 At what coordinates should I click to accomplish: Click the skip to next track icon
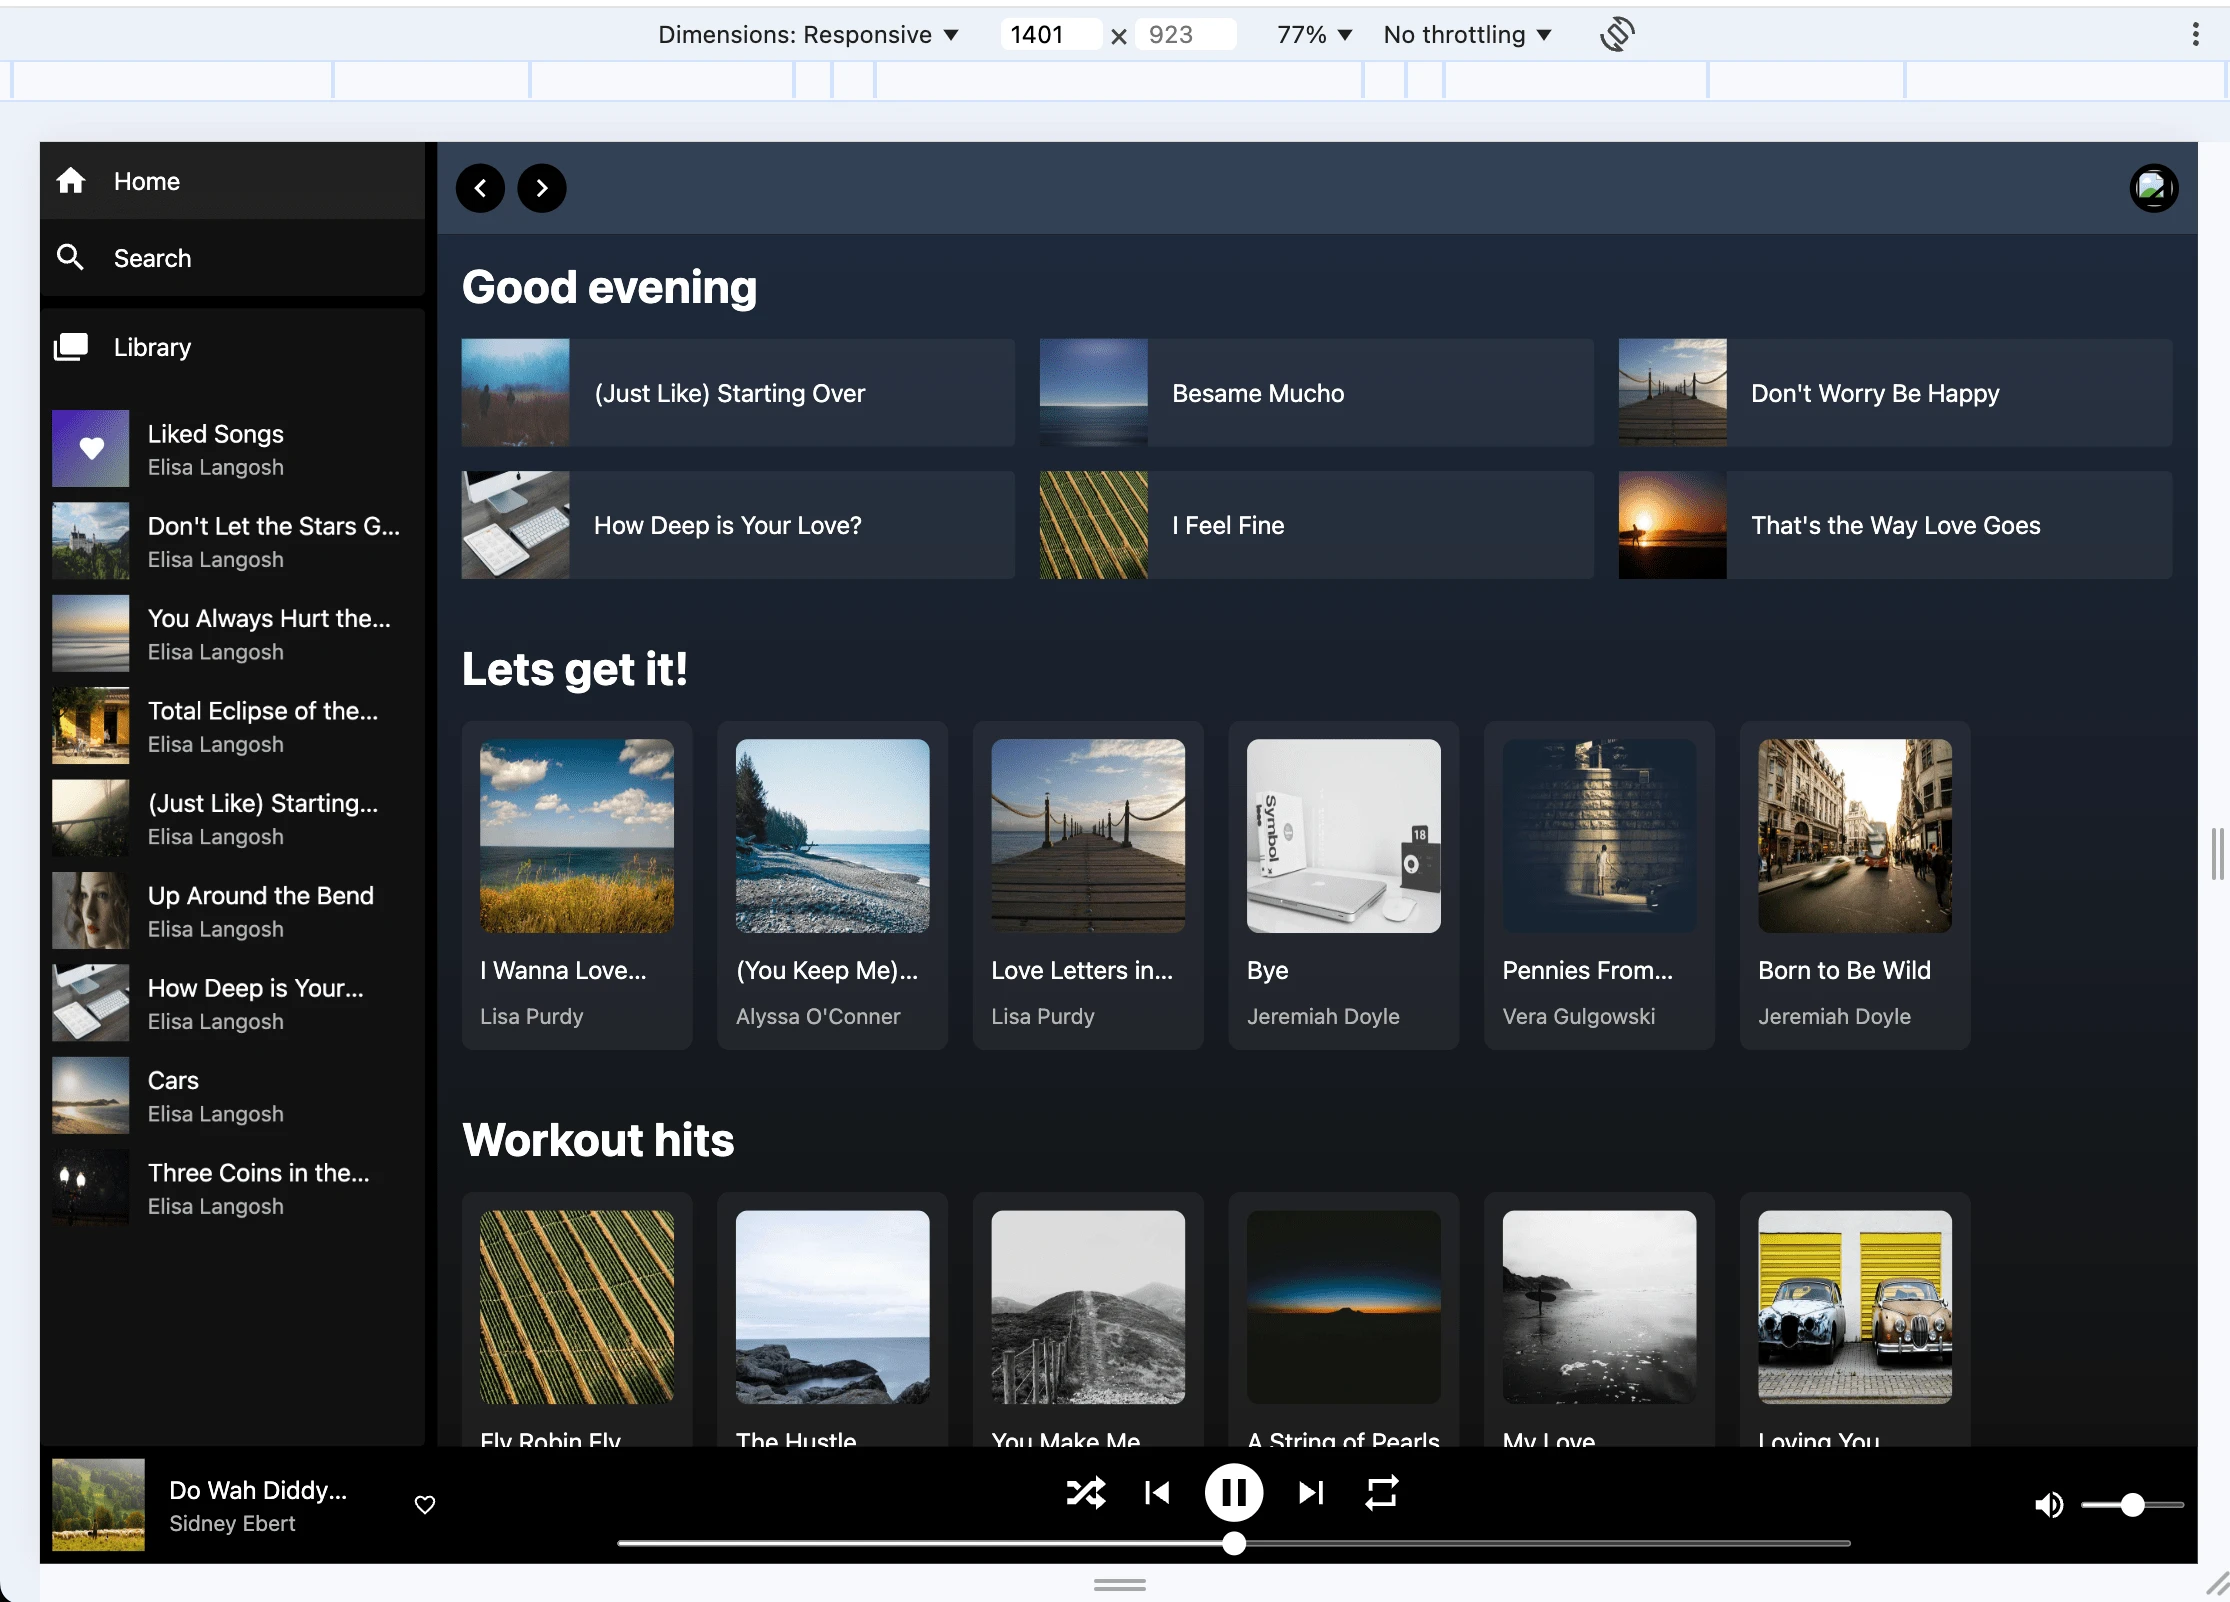1311,1493
